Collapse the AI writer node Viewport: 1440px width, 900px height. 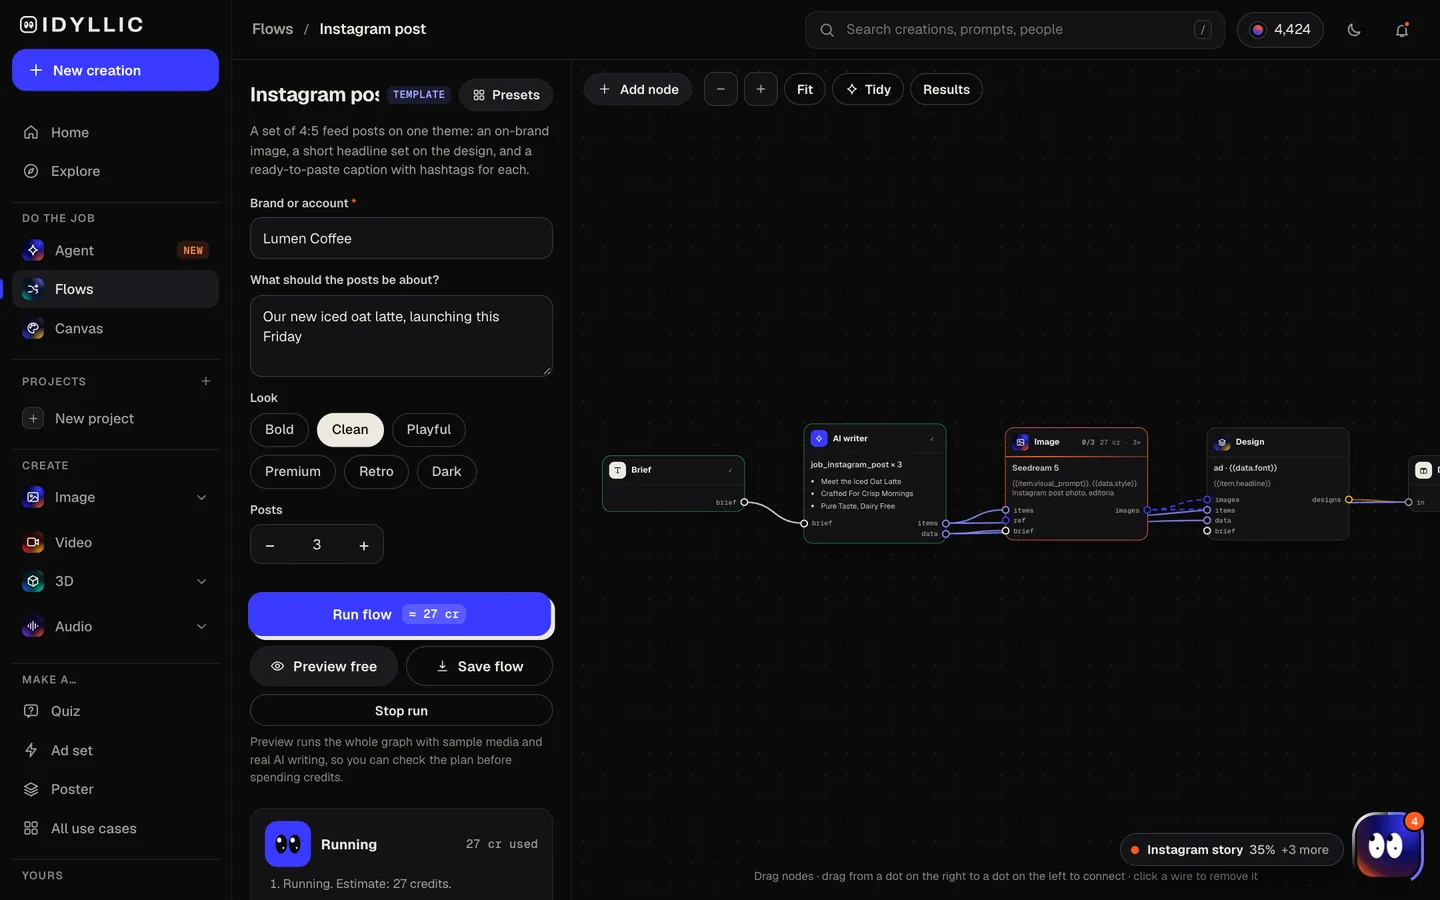click(x=932, y=439)
